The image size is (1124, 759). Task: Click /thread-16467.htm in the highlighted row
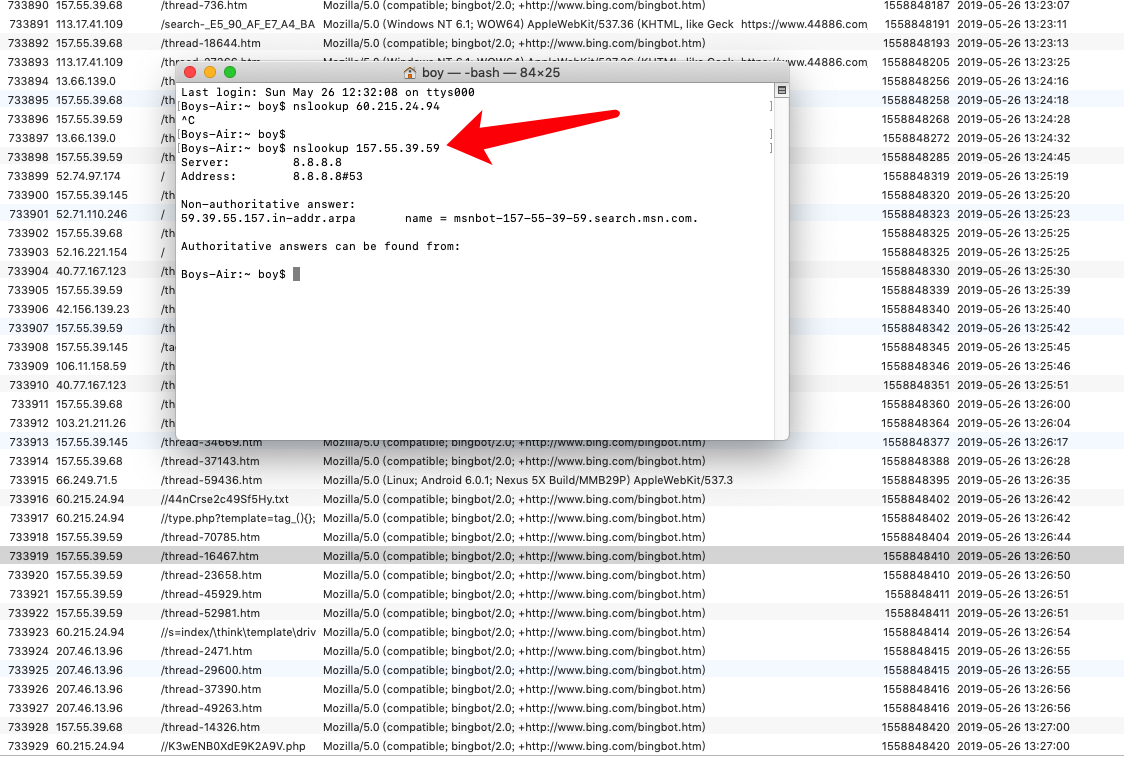[x=209, y=556]
